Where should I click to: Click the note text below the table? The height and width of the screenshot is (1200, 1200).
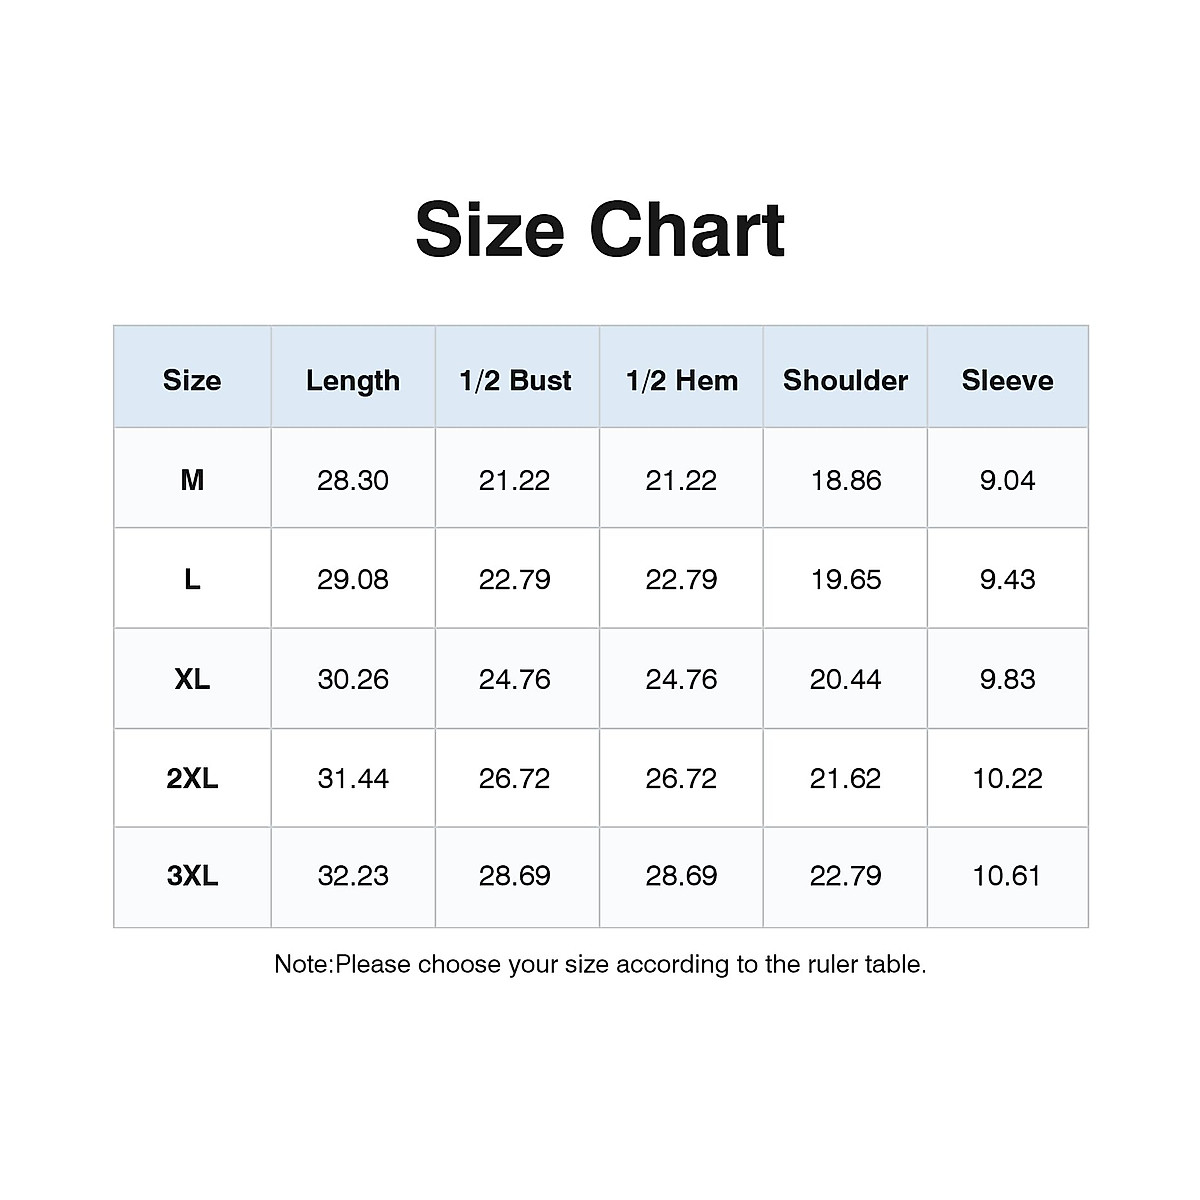(x=600, y=964)
